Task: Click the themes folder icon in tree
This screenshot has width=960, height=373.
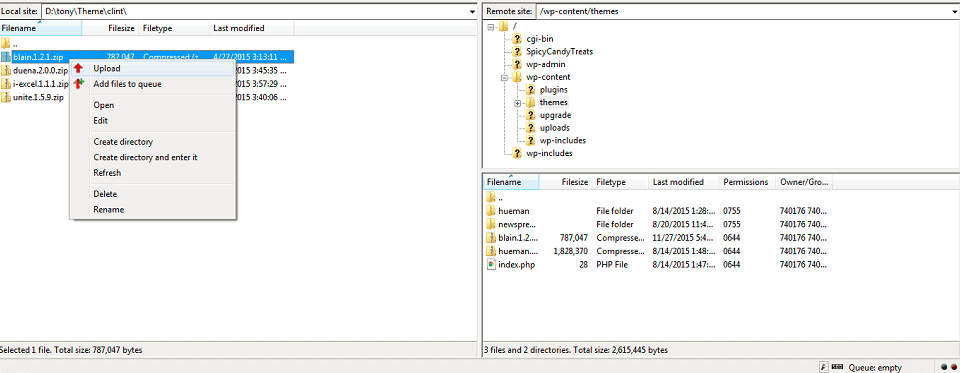Action: coord(530,102)
